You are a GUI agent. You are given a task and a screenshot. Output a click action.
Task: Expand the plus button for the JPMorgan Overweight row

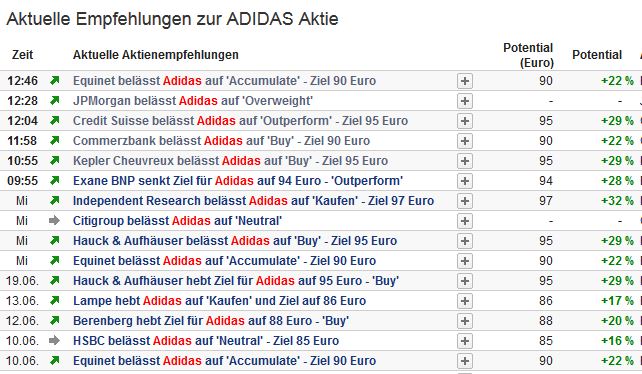click(465, 101)
